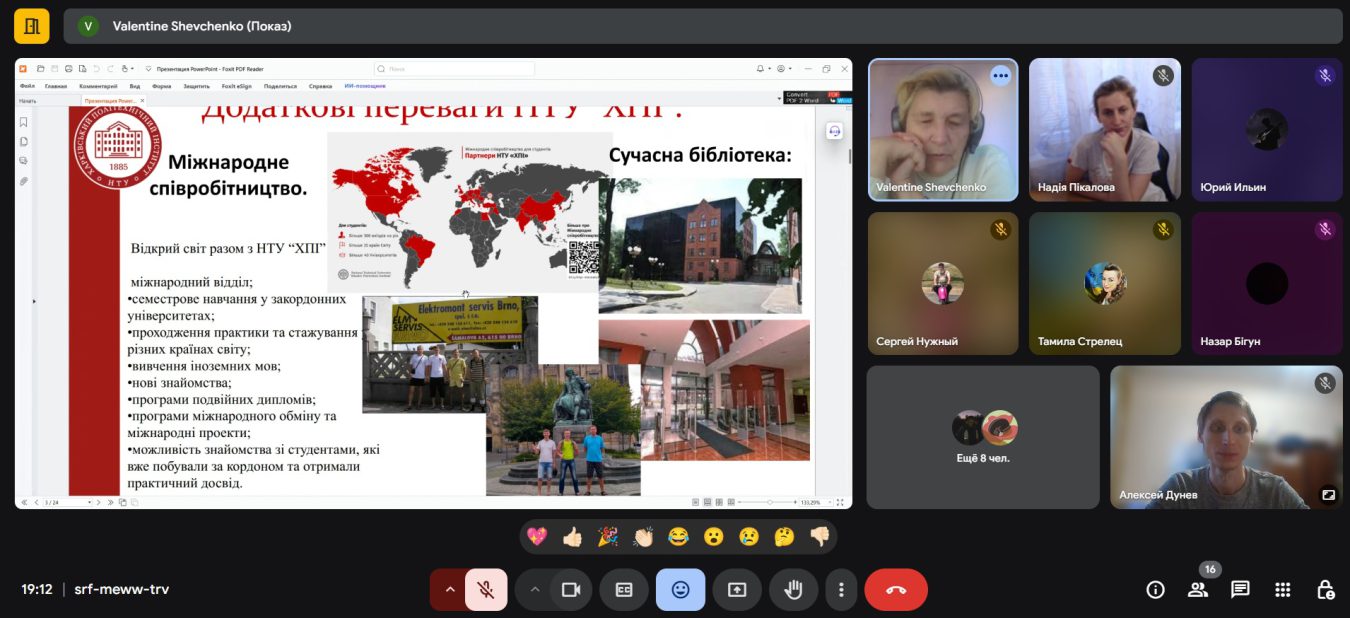Expand microphone audio settings arrow

449,590
